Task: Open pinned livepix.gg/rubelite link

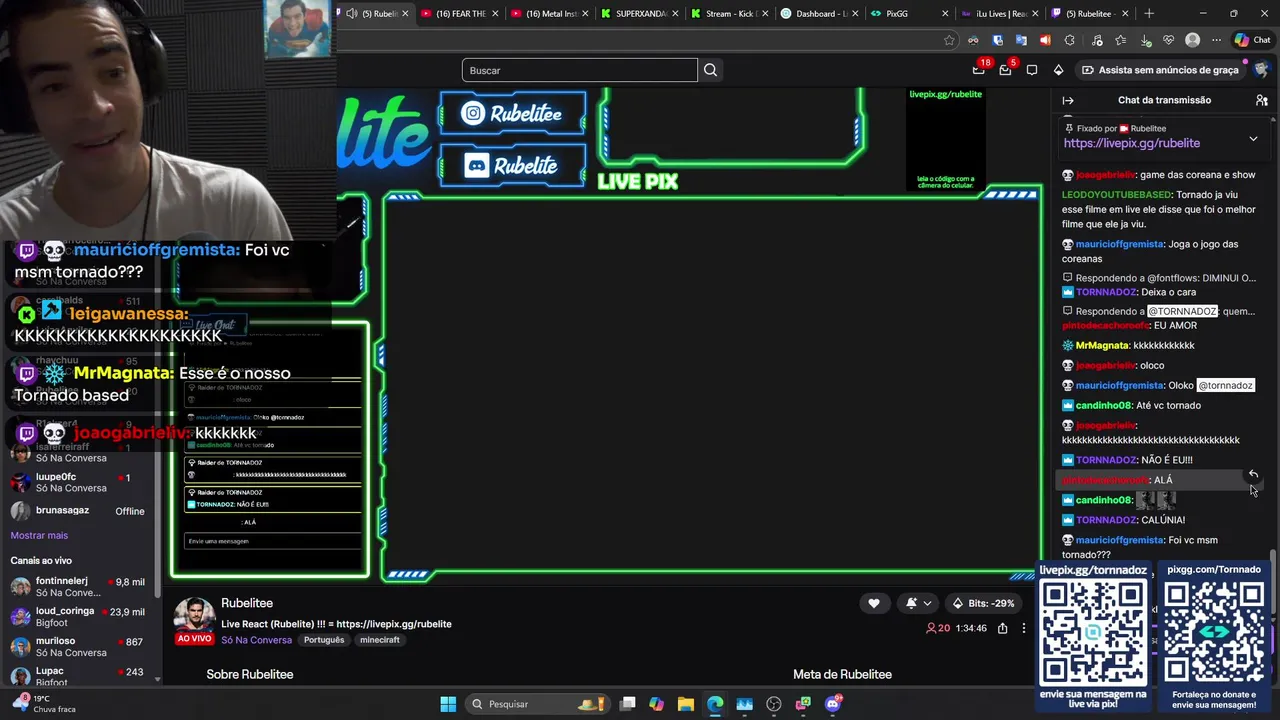Action: point(1132,143)
